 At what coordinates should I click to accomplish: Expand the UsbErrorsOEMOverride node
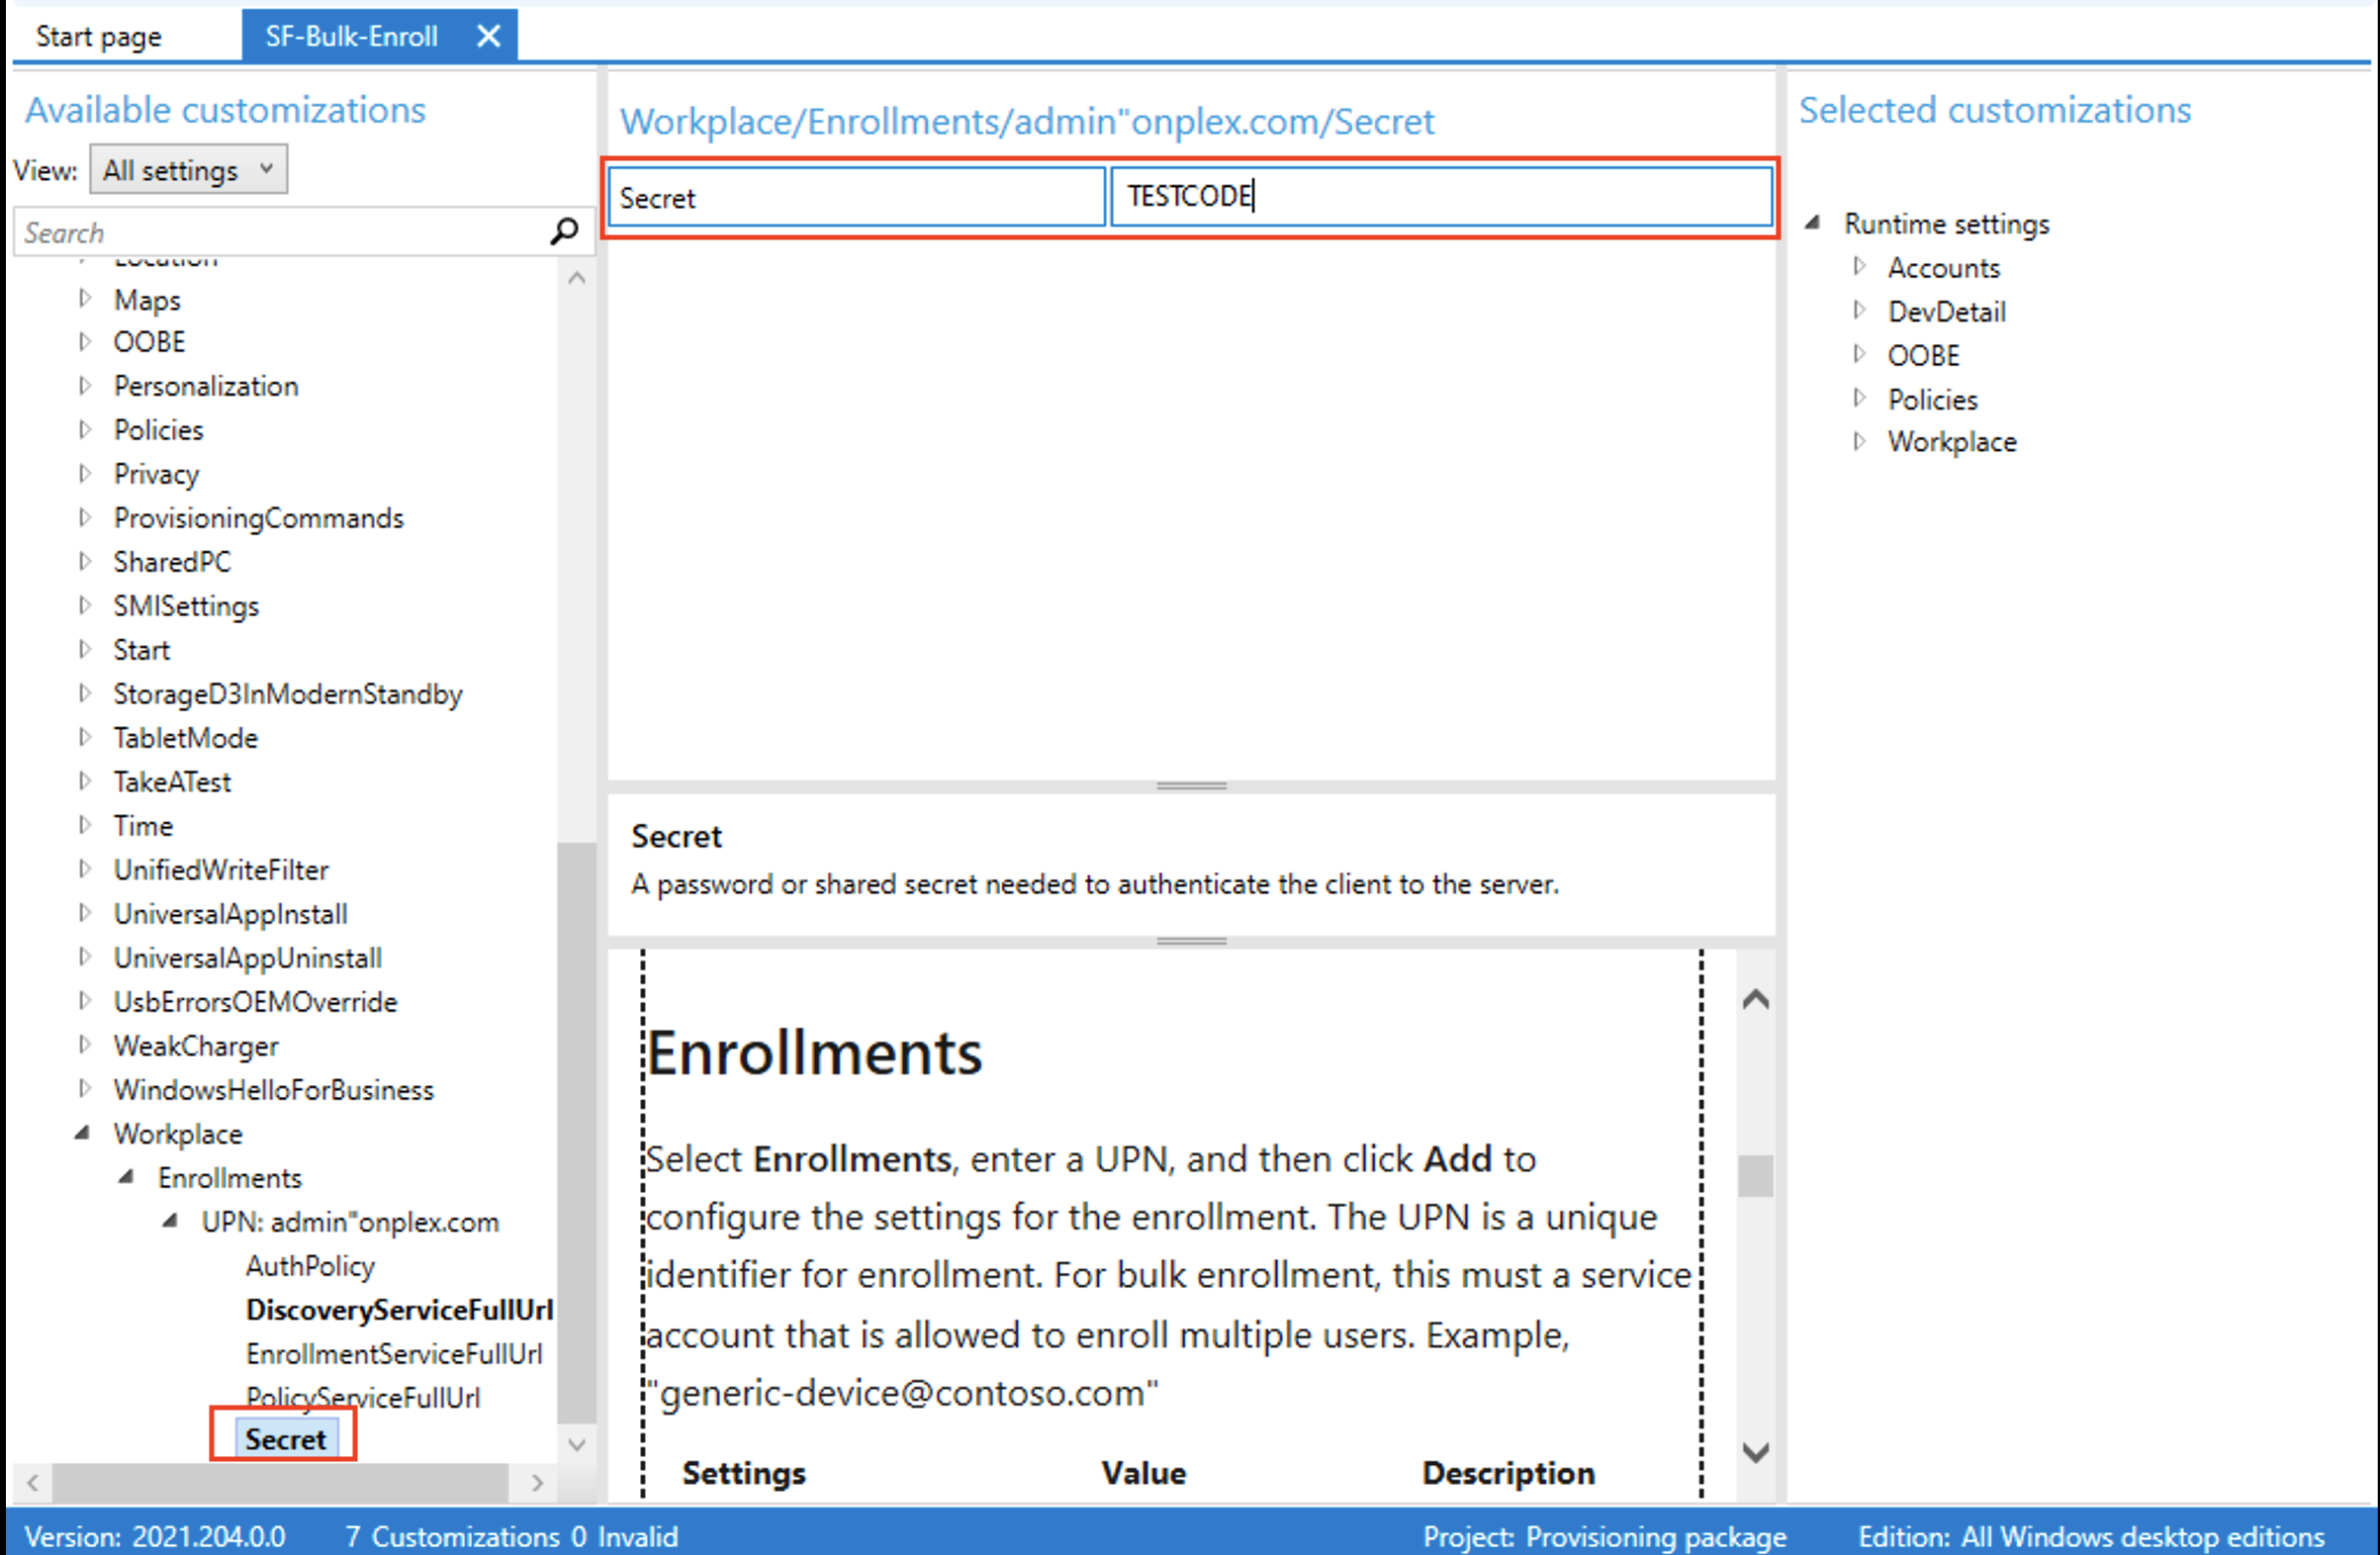coord(85,1001)
